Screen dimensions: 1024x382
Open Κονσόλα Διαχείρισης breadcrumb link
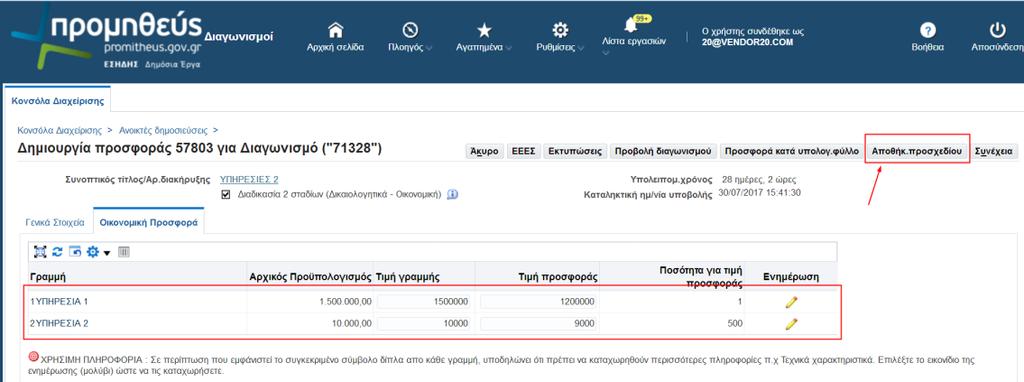click(x=59, y=130)
